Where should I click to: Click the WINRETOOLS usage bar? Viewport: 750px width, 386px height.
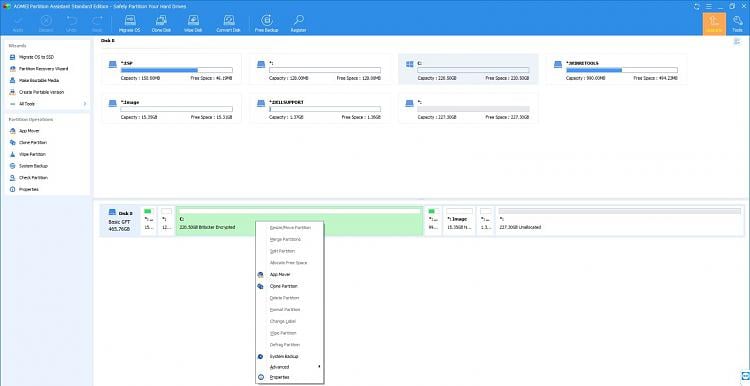622,70
